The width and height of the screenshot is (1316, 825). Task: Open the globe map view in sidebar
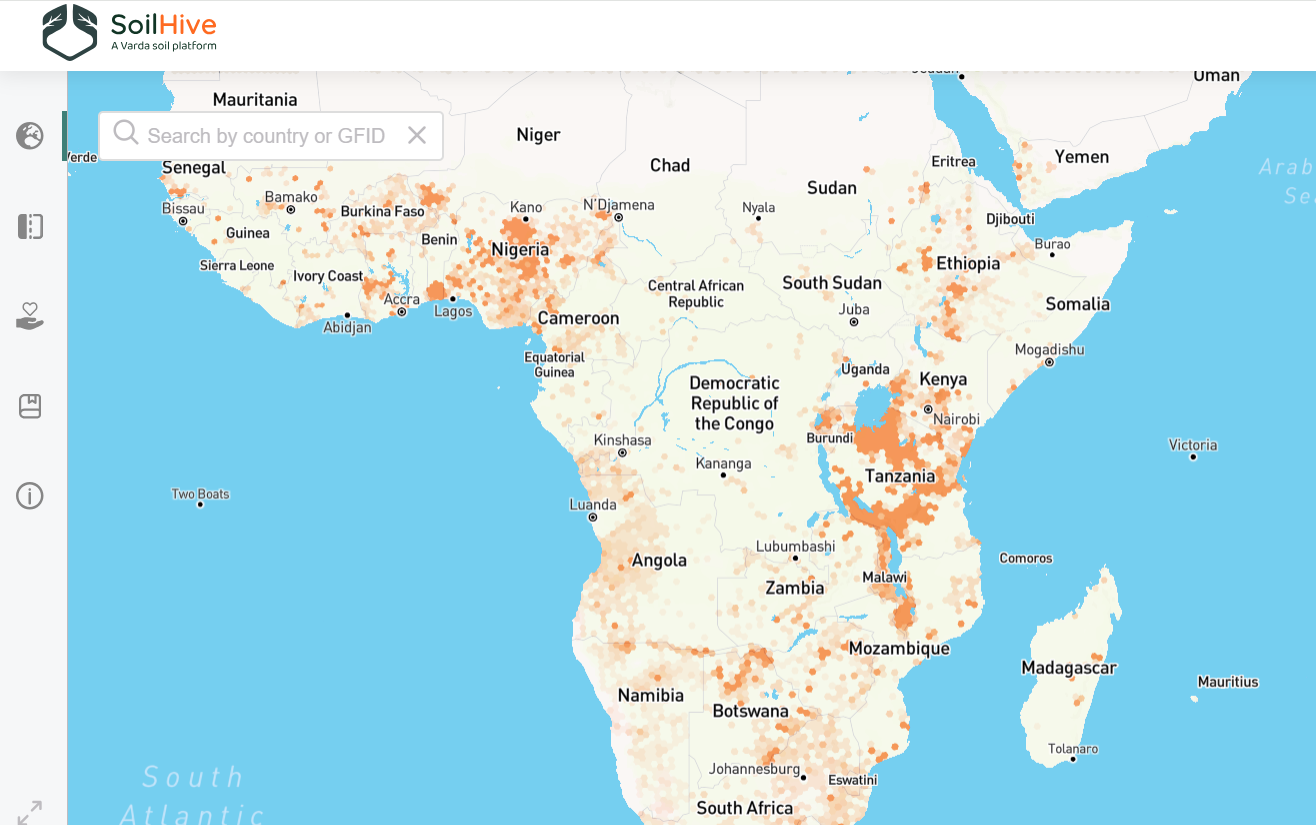pos(30,136)
